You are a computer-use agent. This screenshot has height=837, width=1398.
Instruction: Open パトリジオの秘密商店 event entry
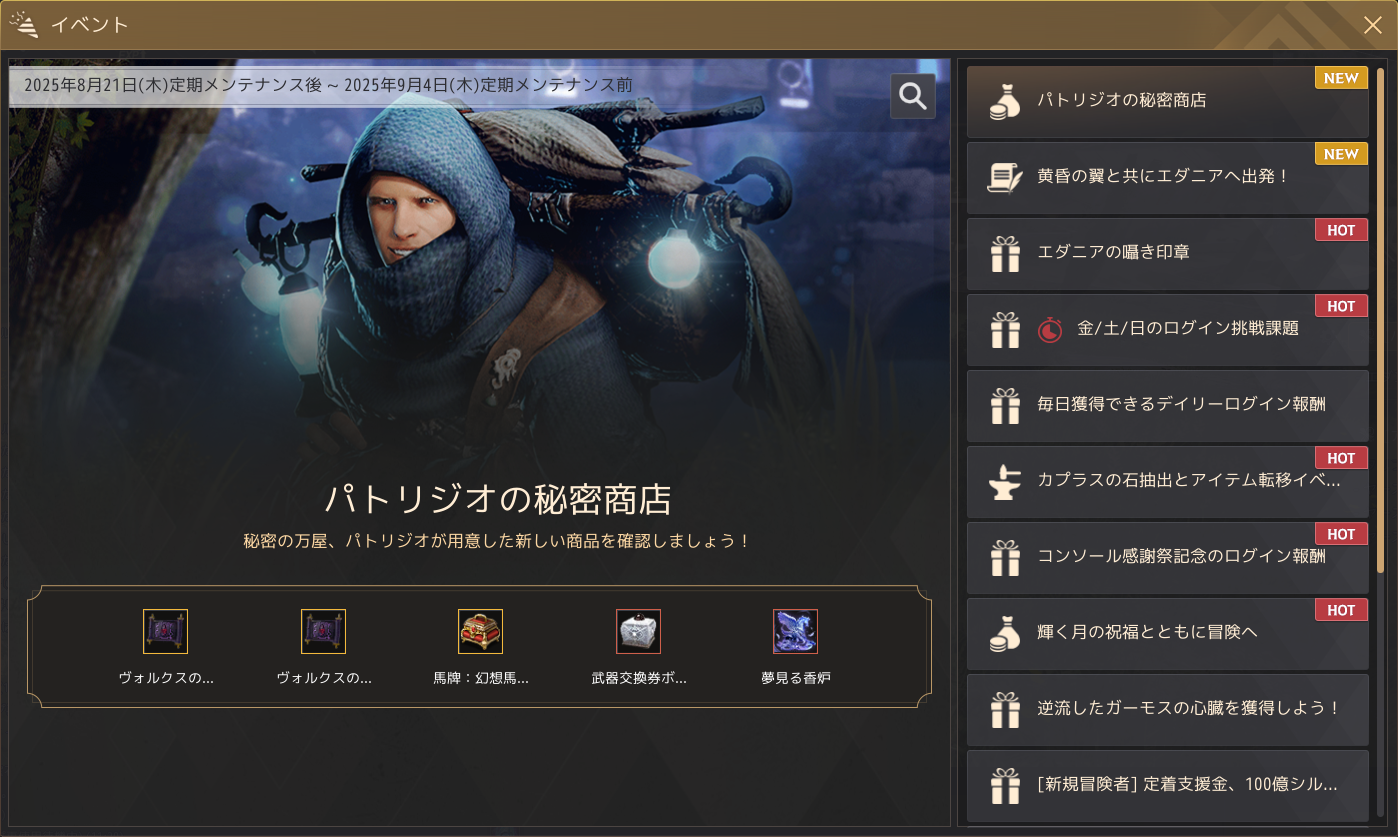click(1167, 101)
